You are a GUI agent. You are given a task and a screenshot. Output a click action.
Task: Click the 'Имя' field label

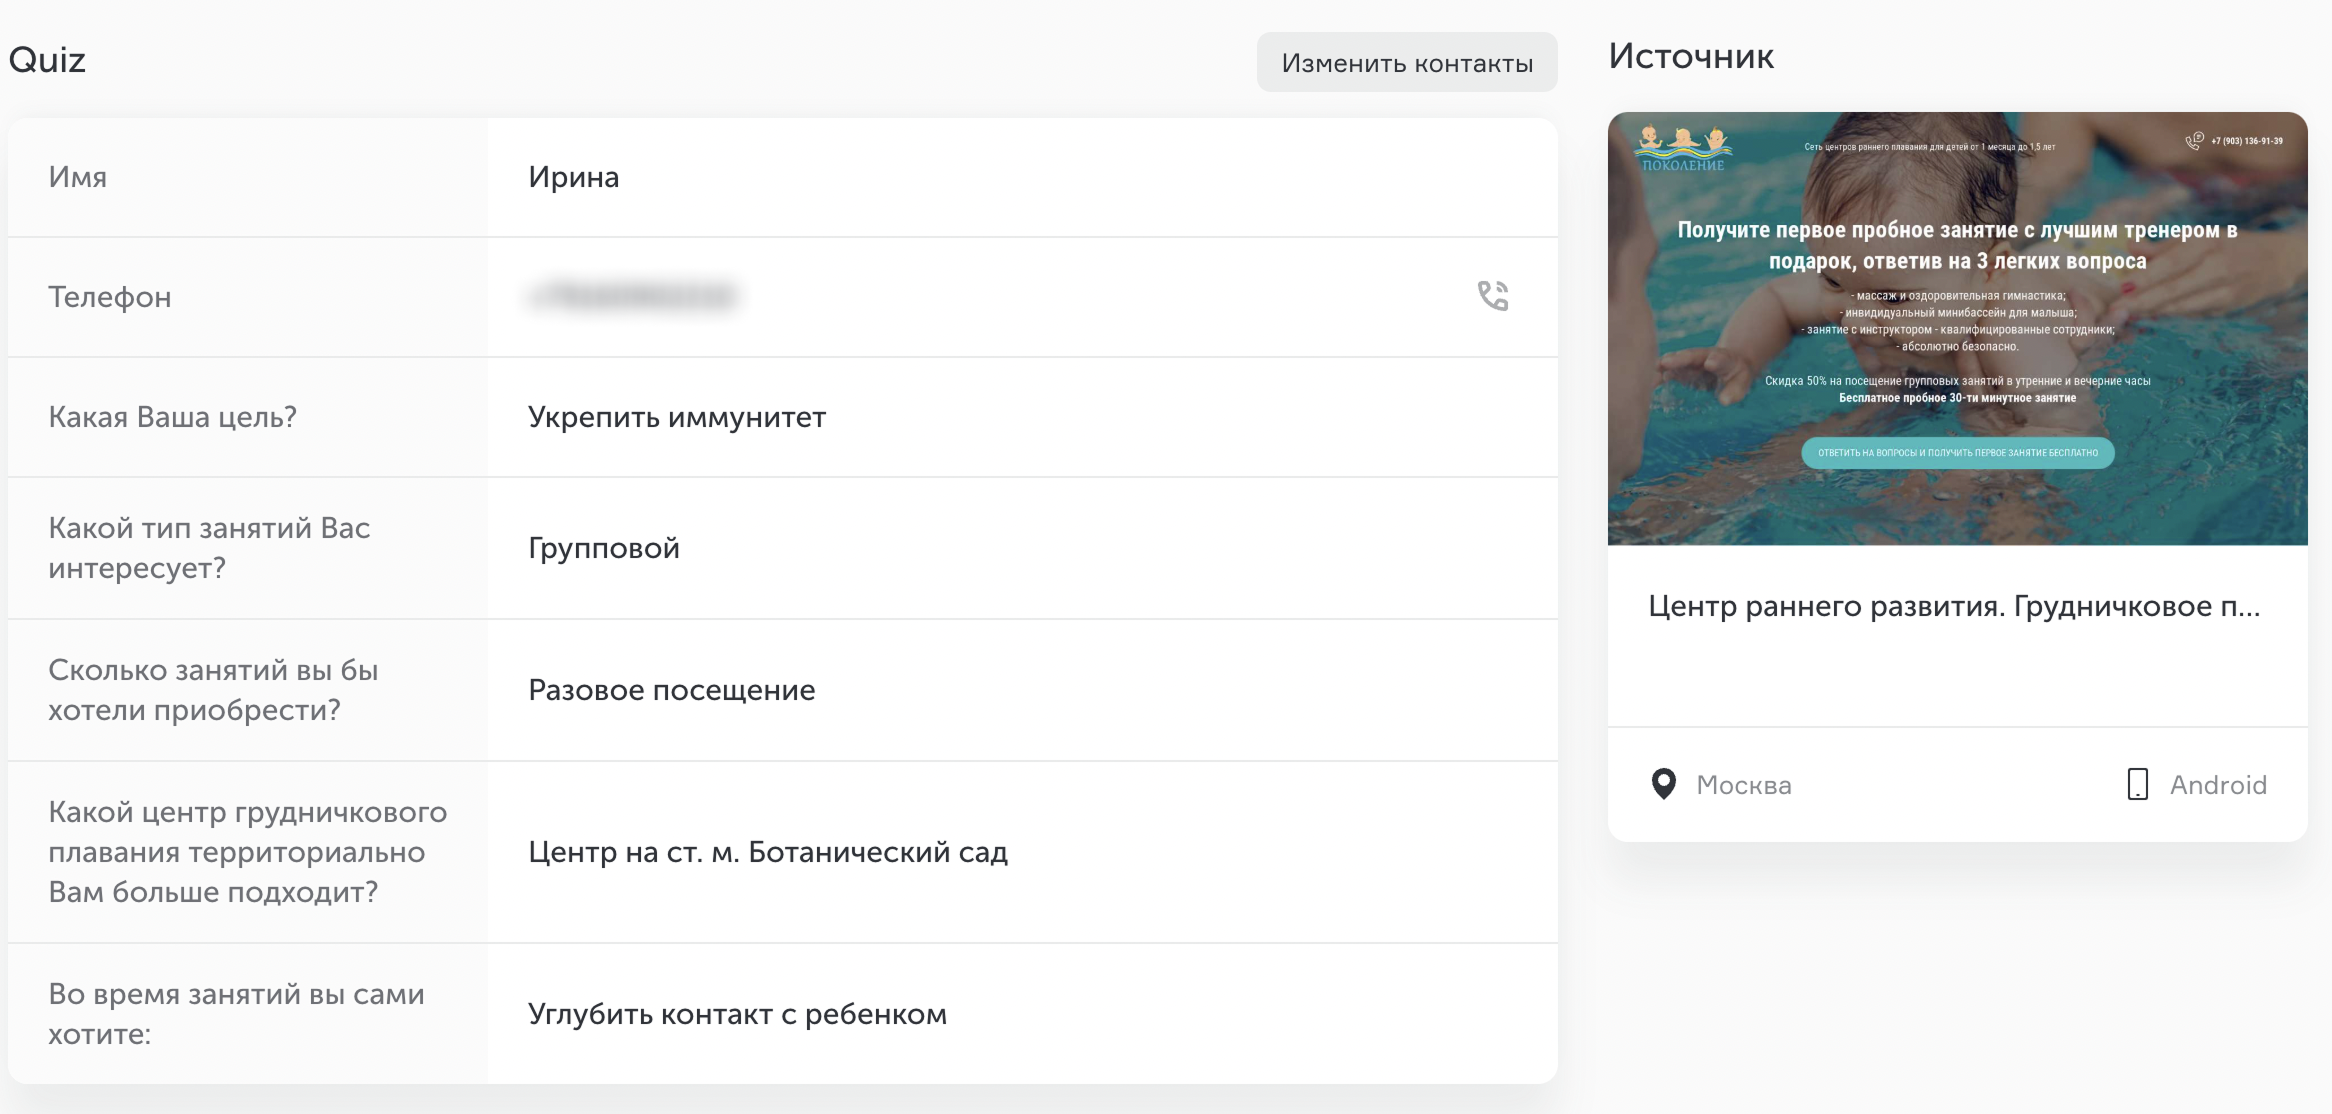click(78, 177)
